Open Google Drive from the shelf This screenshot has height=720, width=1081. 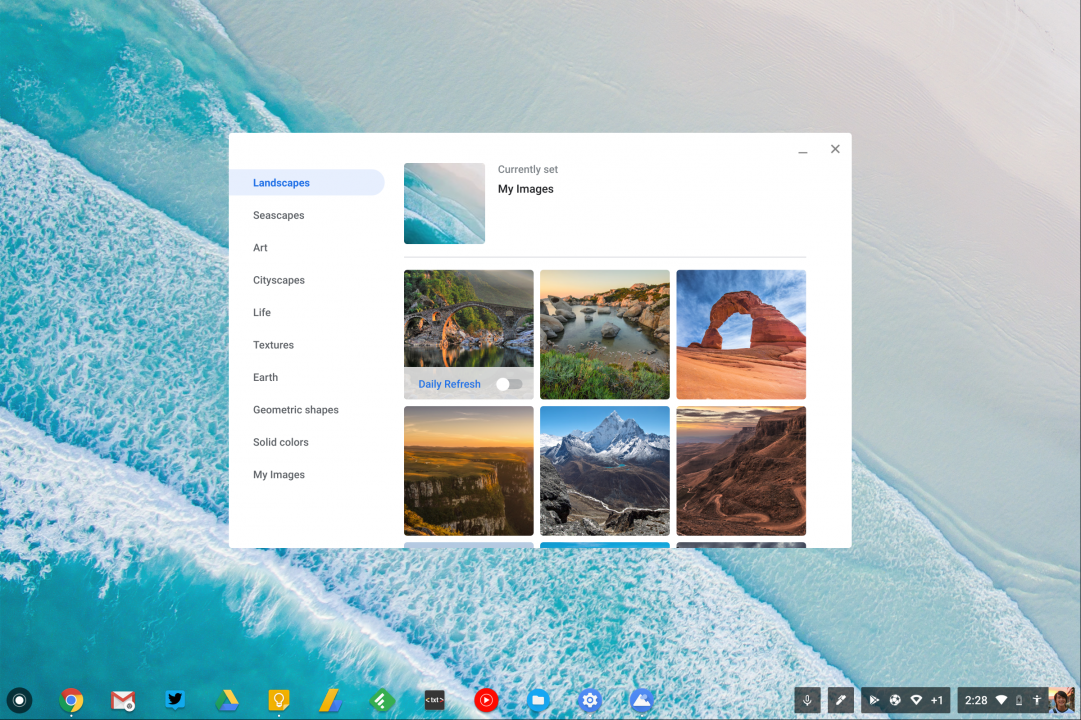(x=227, y=700)
